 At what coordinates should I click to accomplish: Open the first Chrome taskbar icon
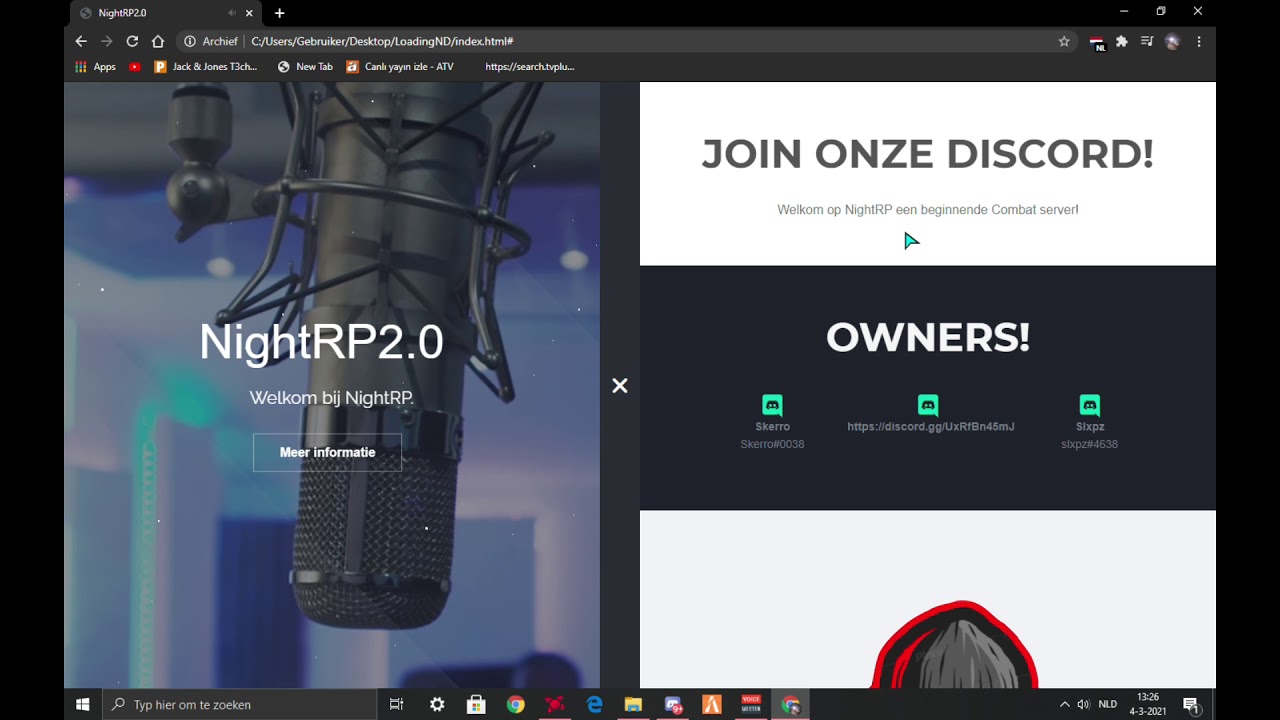(x=515, y=704)
